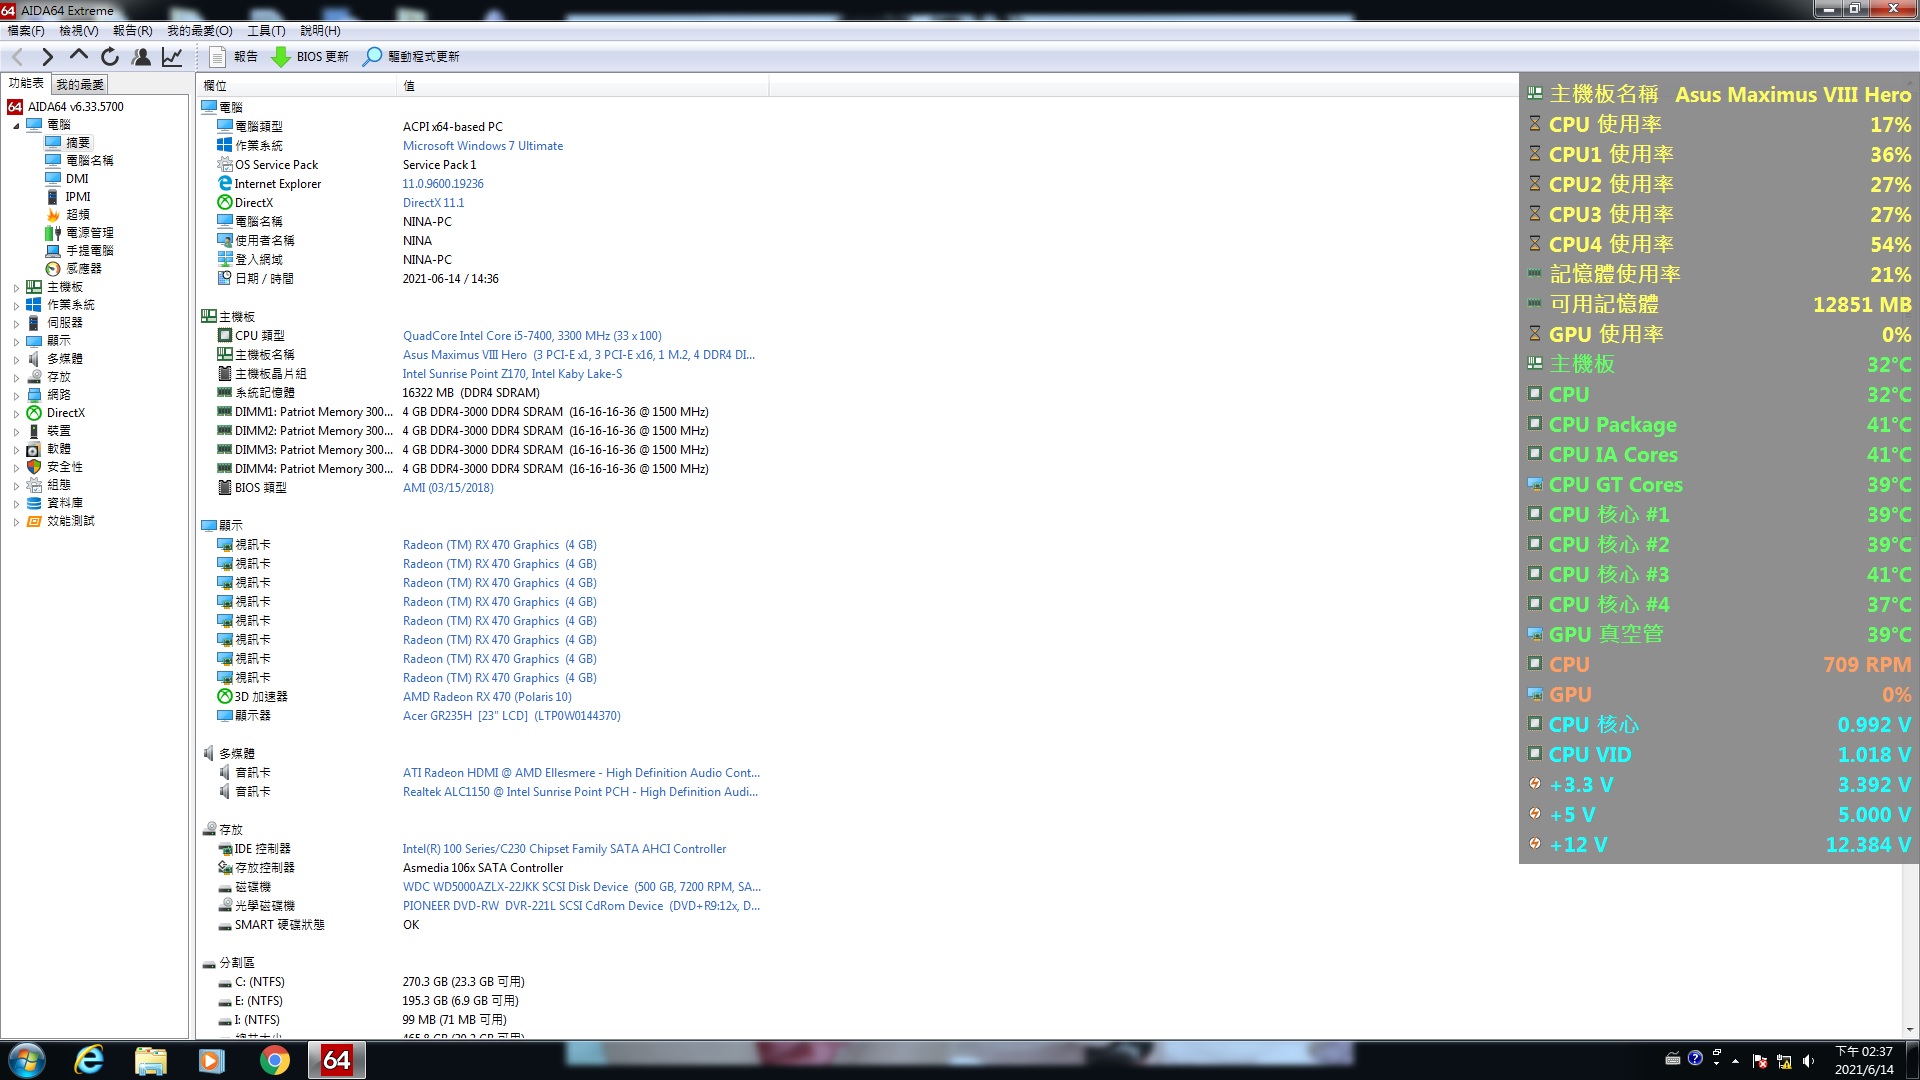Click the 軟體 tree icon
This screenshot has height=1080, width=1920.
click(34, 449)
